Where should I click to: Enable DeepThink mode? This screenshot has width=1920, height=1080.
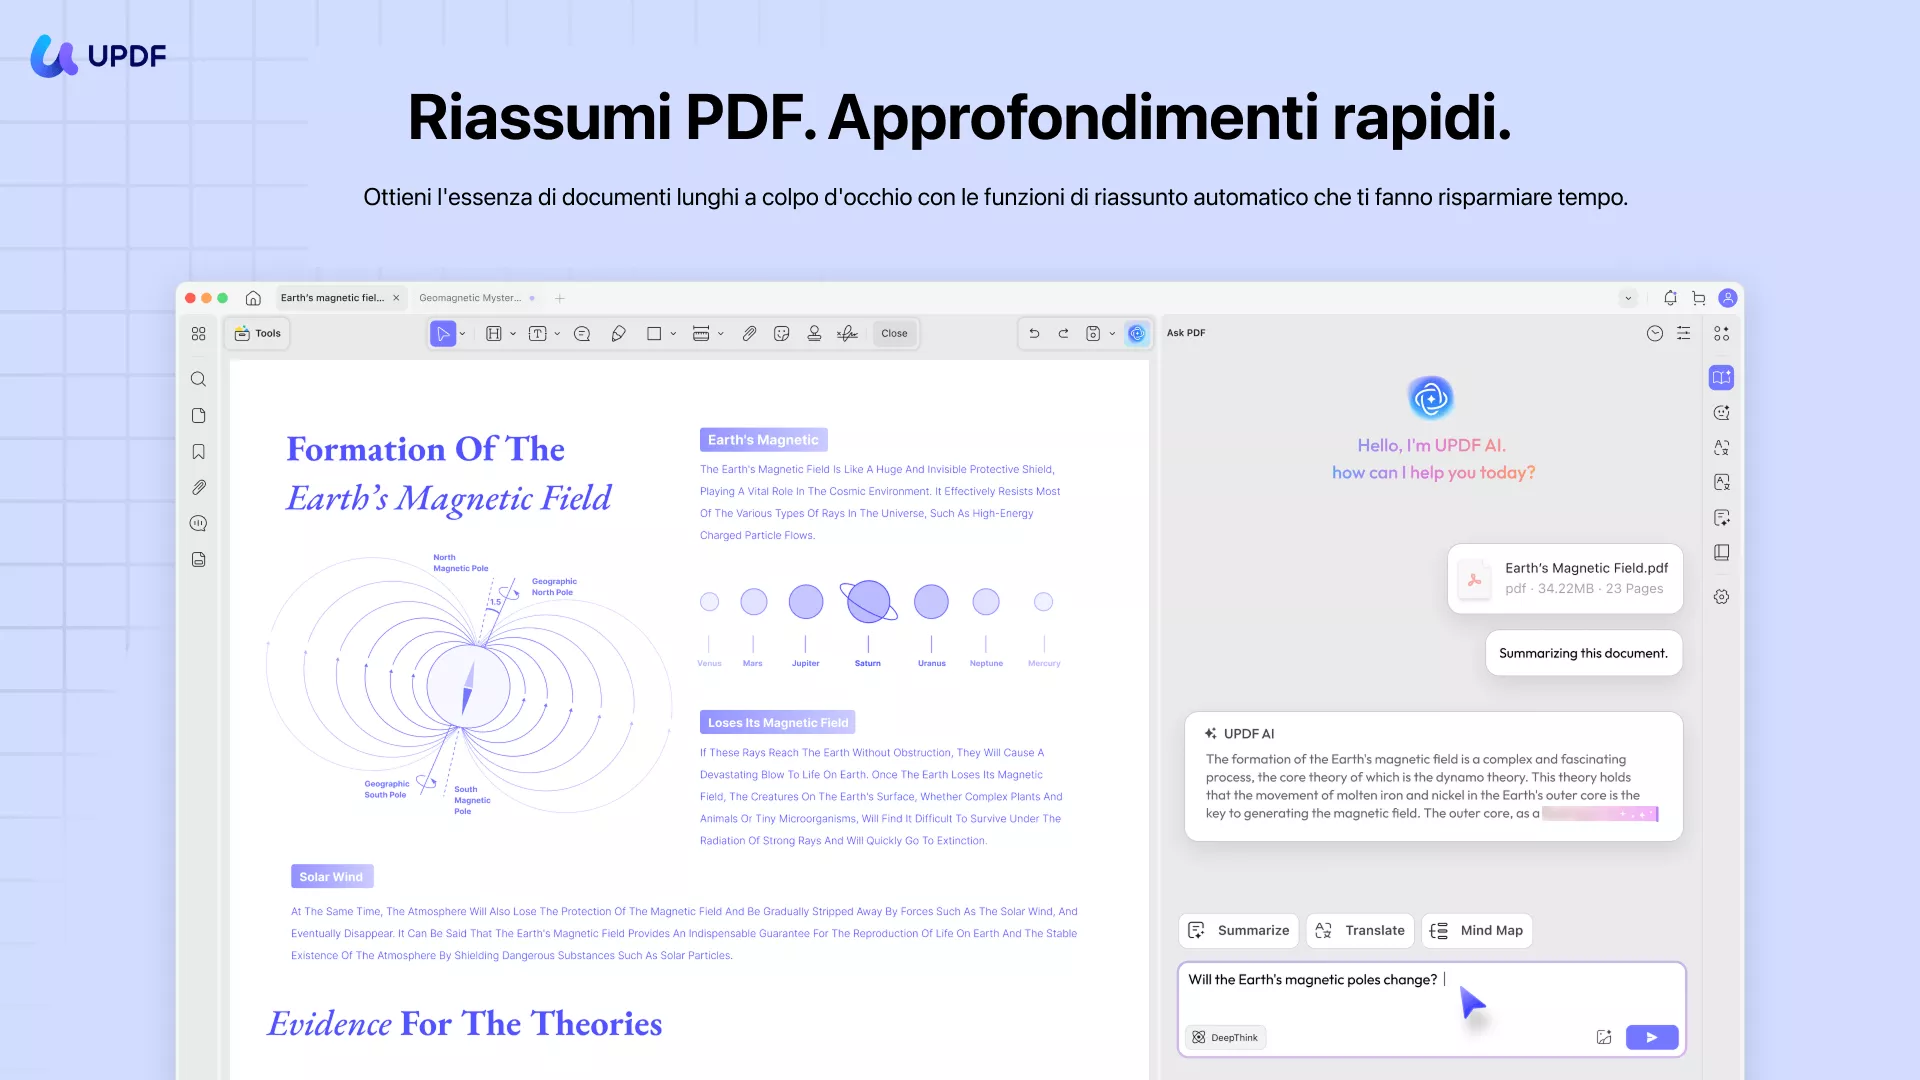click(x=1225, y=1037)
